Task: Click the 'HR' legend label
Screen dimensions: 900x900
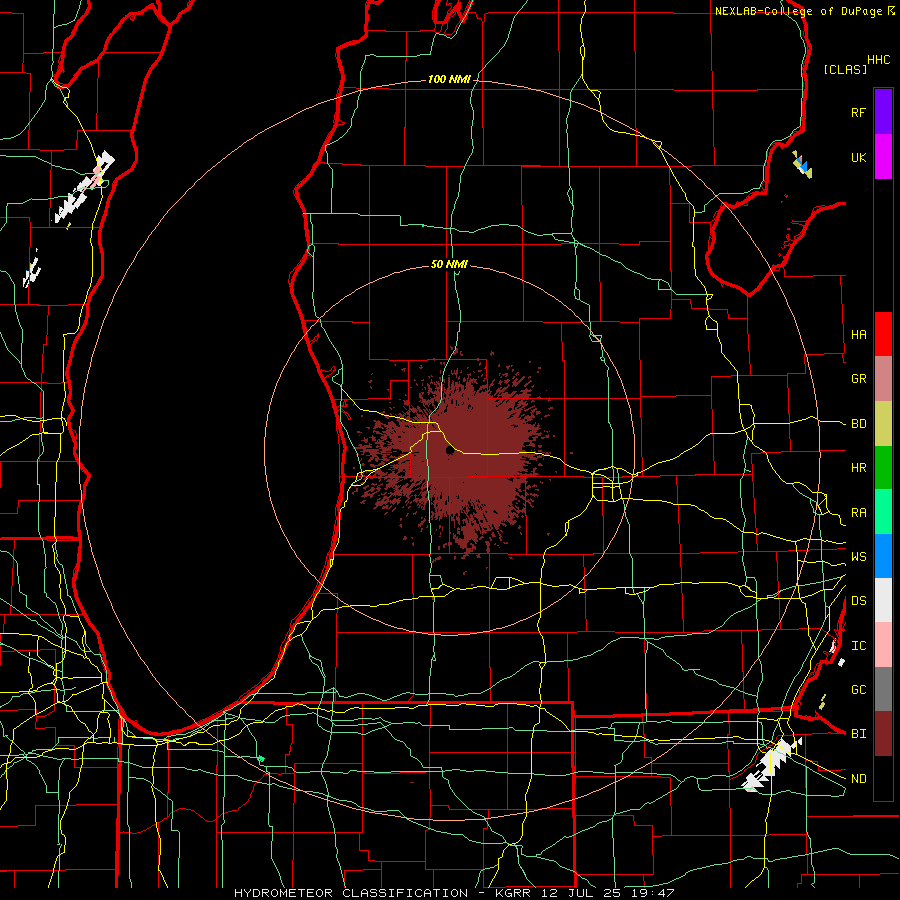Action: point(859,468)
